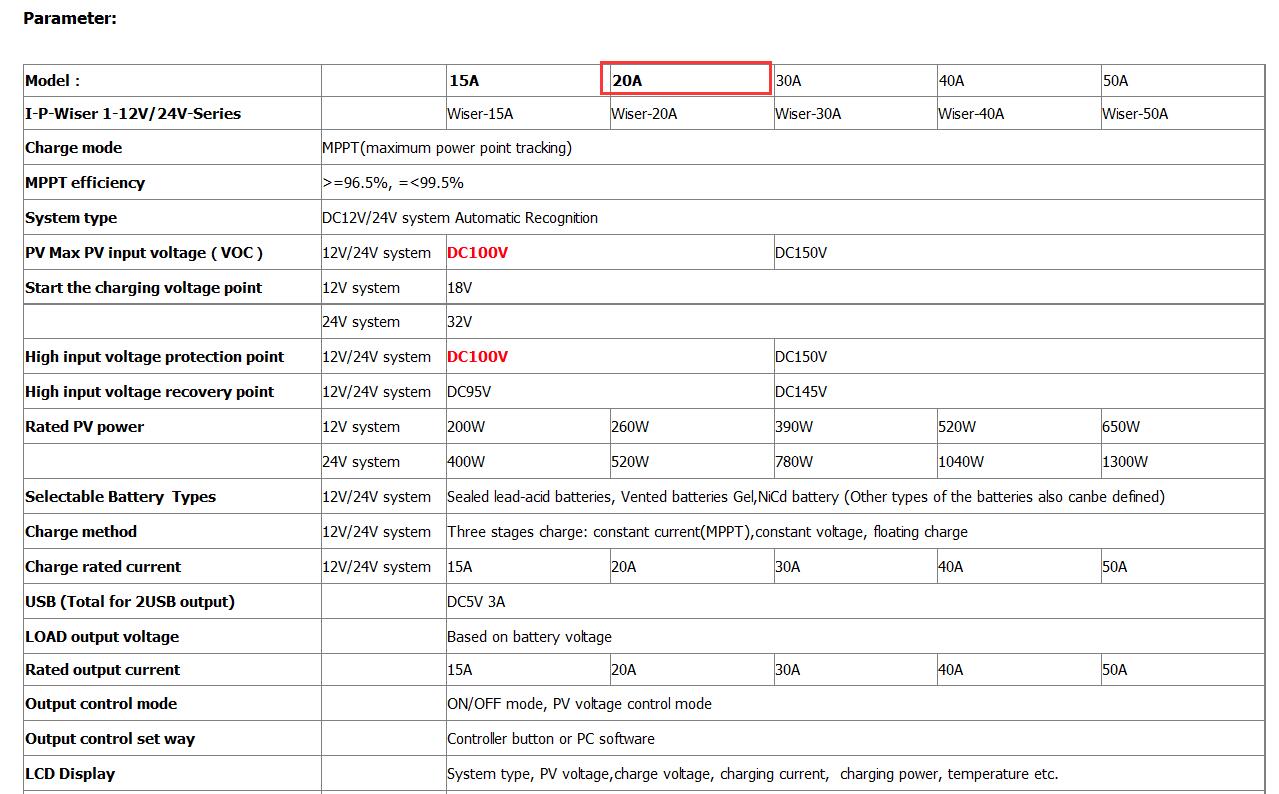Select the 'MPPT efficiency' label
The height and width of the screenshot is (794, 1279).
pos(85,183)
